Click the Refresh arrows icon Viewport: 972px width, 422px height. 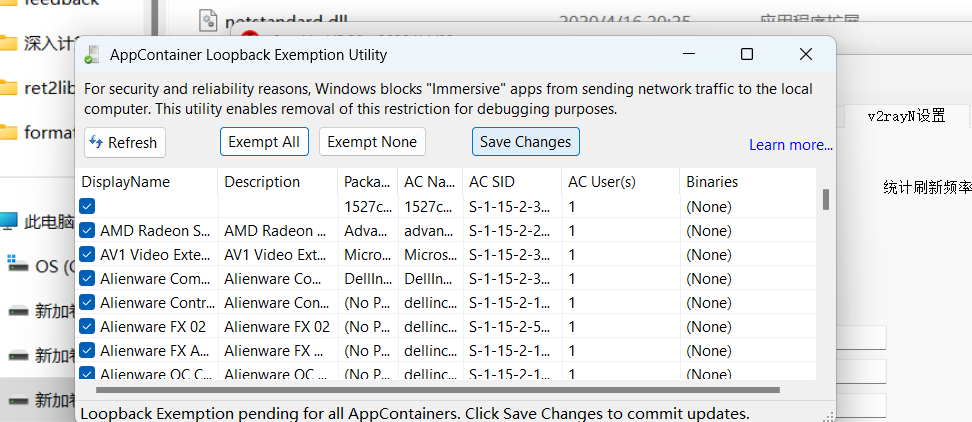[x=97, y=142]
